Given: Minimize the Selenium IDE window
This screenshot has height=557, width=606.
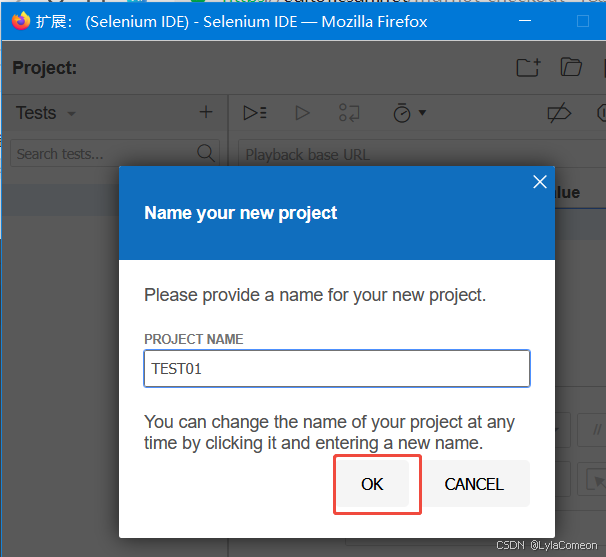Looking at the screenshot, I should pos(524,20).
